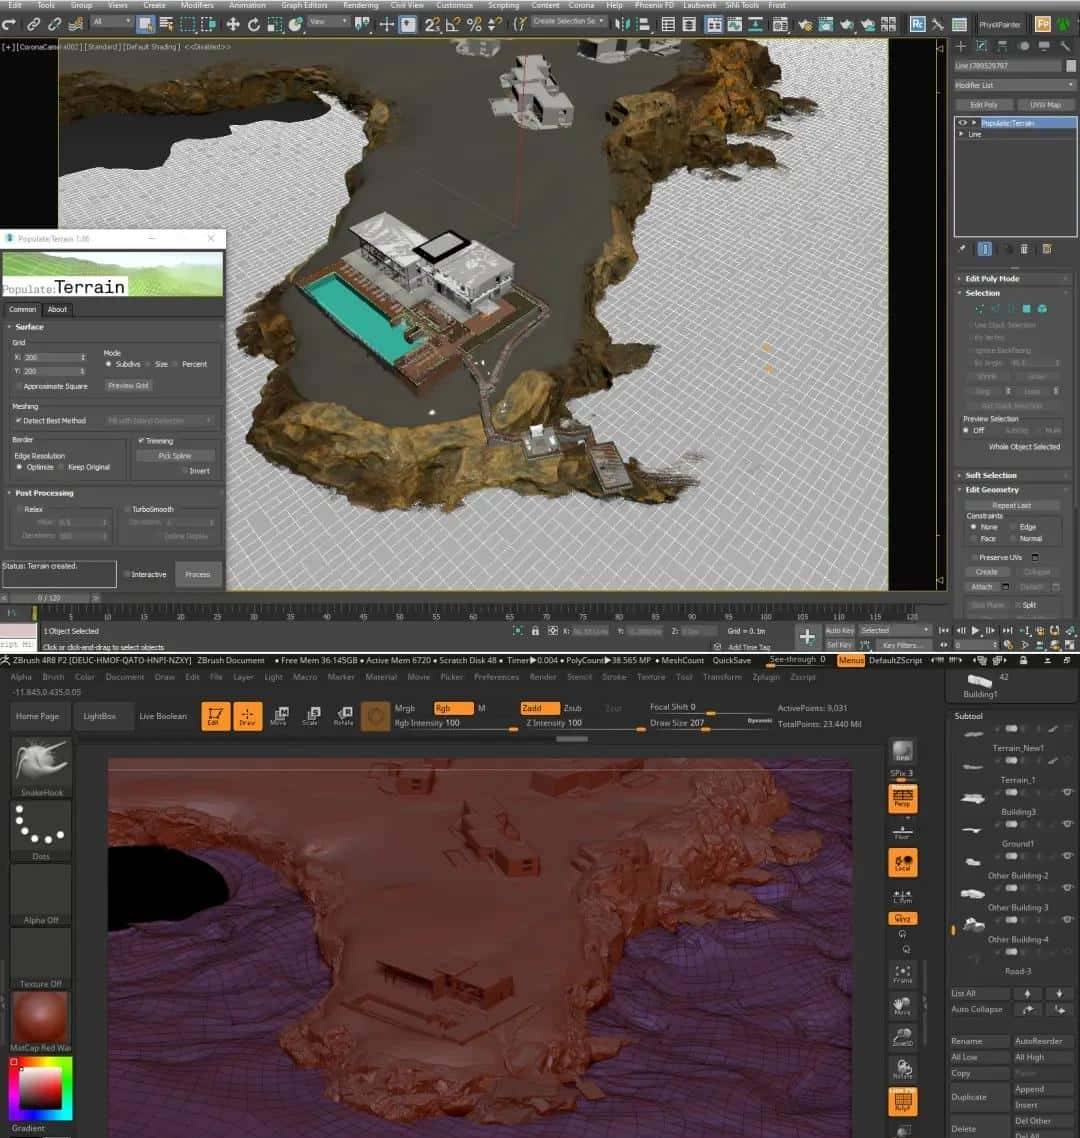
Task: Open the Zplugin menu in ZBrush
Action: pos(765,676)
